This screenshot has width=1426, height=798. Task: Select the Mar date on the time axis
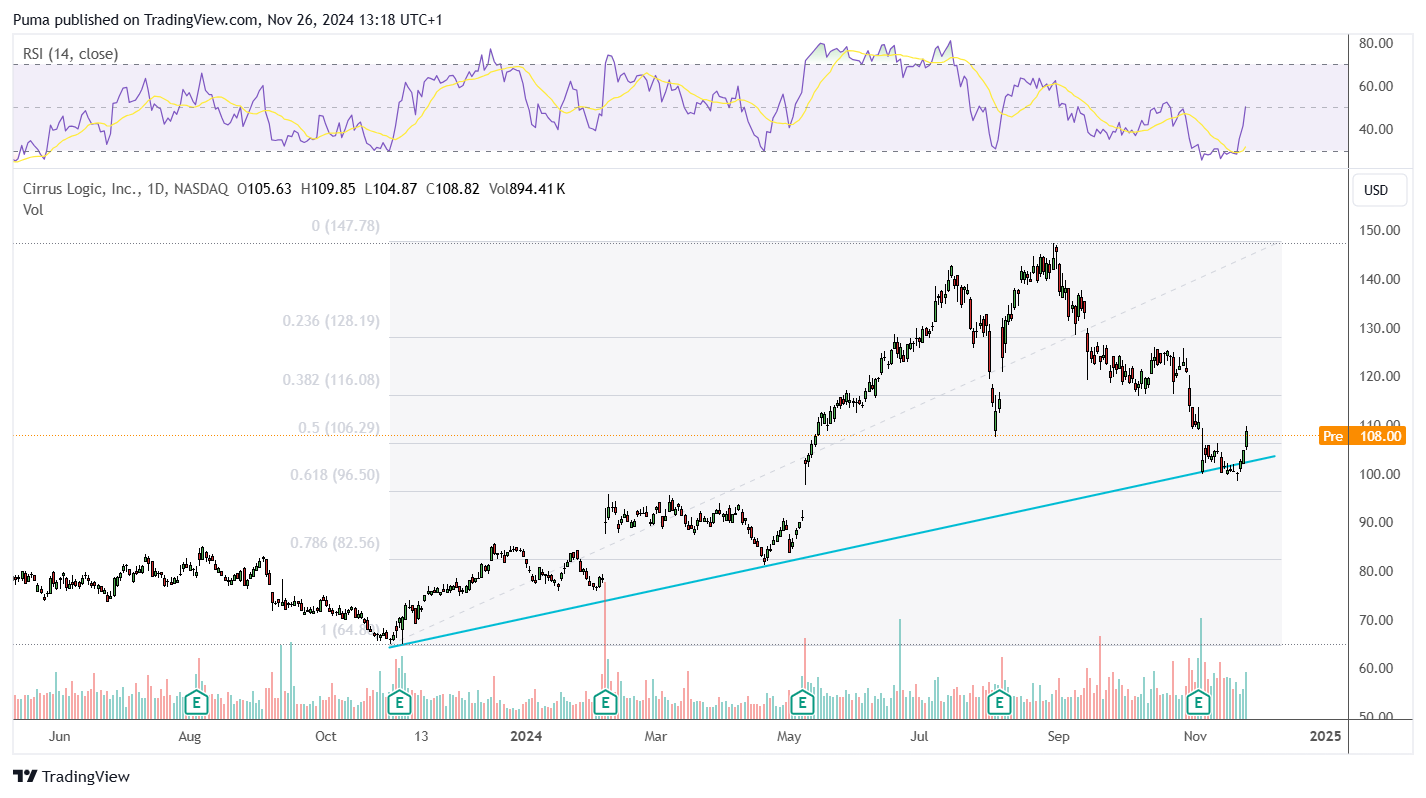click(x=656, y=737)
